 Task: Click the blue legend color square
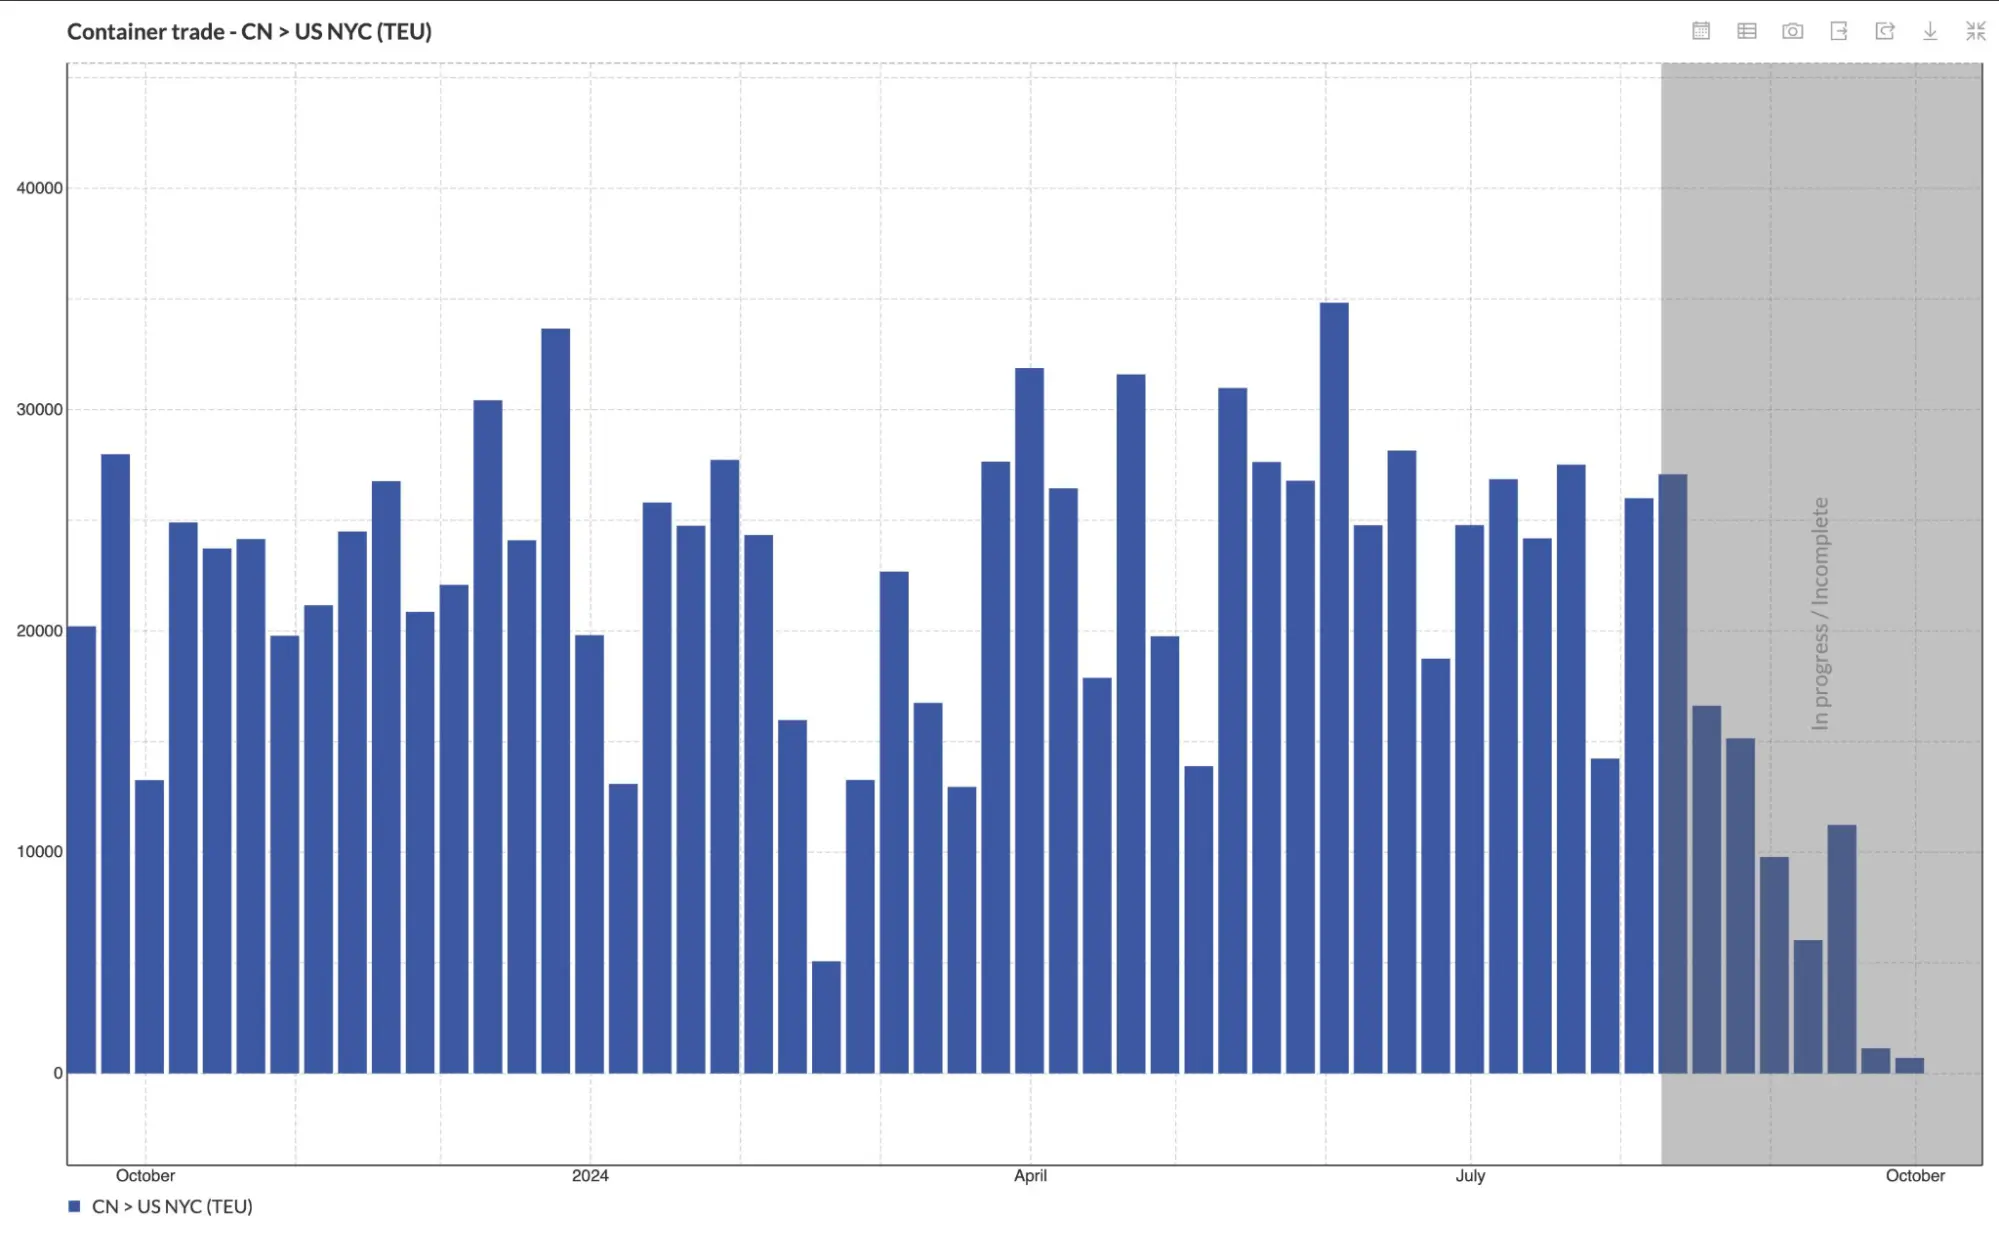(74, 1206)
